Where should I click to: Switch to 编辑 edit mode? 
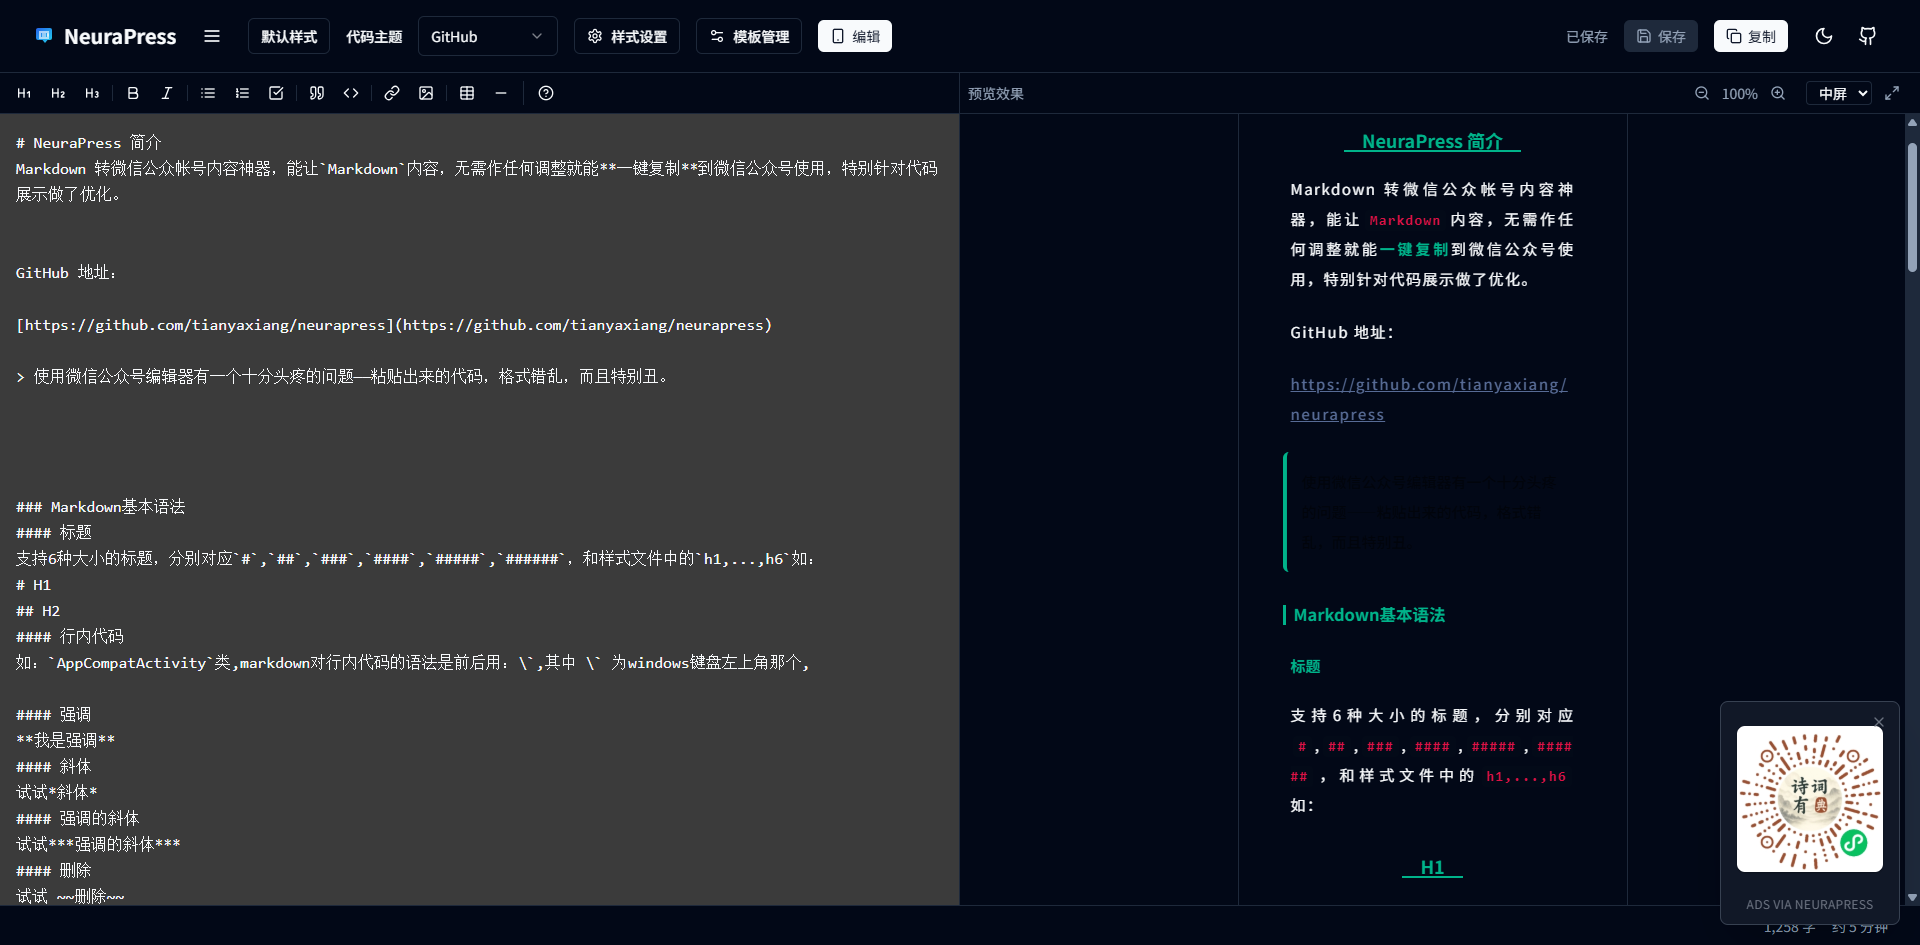(855, 36)
